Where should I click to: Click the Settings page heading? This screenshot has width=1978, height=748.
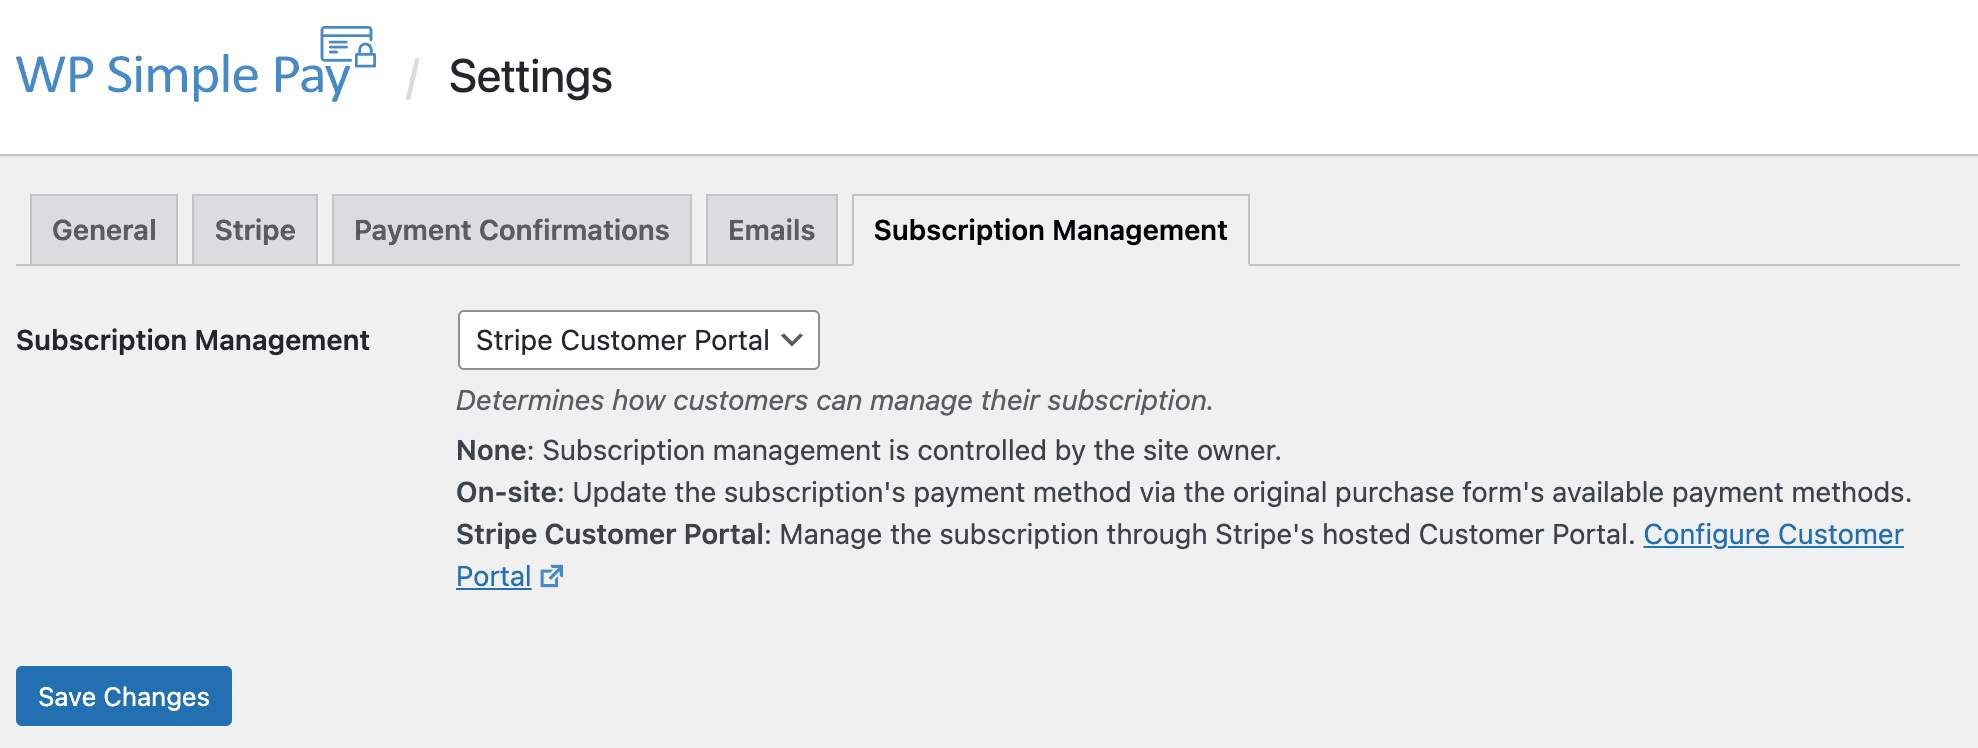pos(530,77)
